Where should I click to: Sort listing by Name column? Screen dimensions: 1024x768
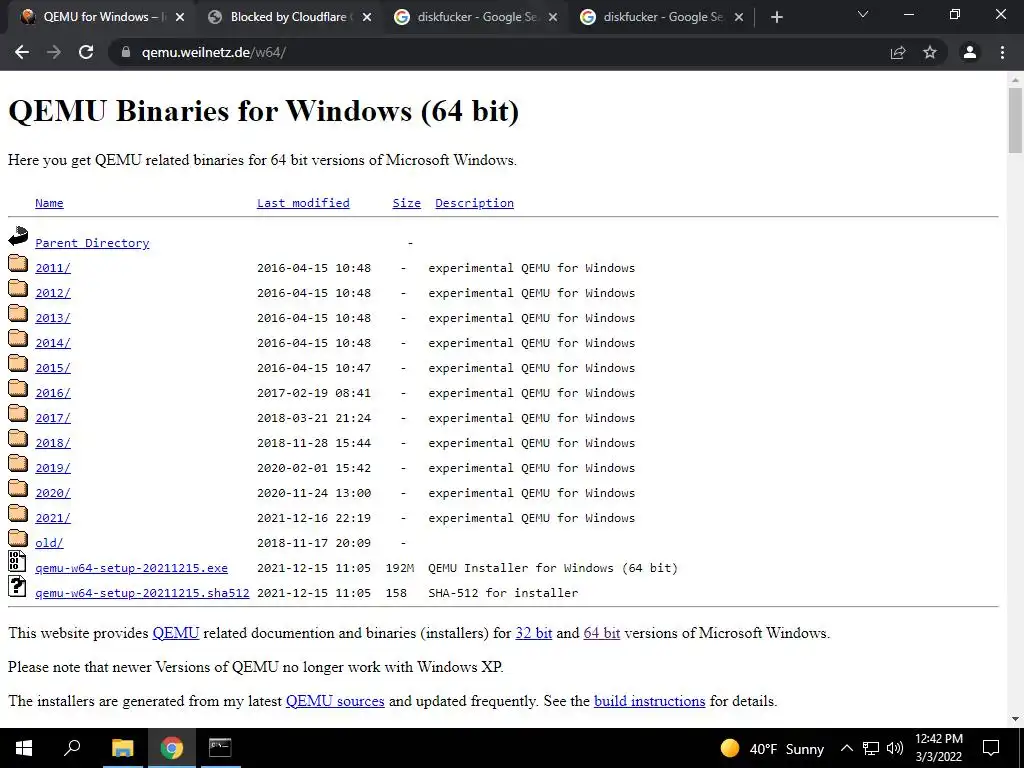[x=49, y=203]
